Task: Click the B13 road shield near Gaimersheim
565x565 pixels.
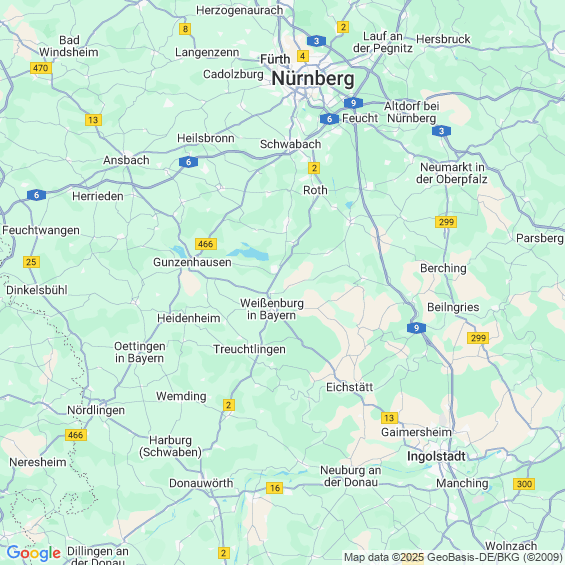Action: 390,418
